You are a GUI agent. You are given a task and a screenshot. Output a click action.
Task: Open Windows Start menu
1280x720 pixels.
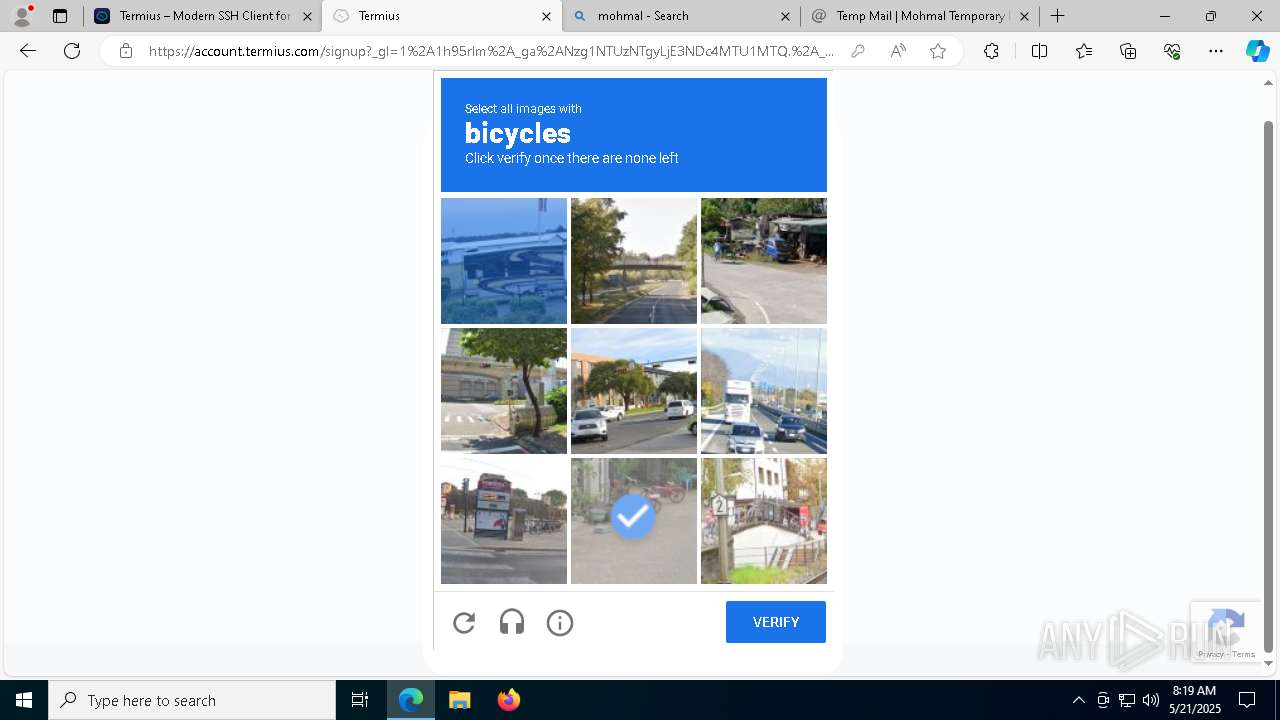click(24, 700)
